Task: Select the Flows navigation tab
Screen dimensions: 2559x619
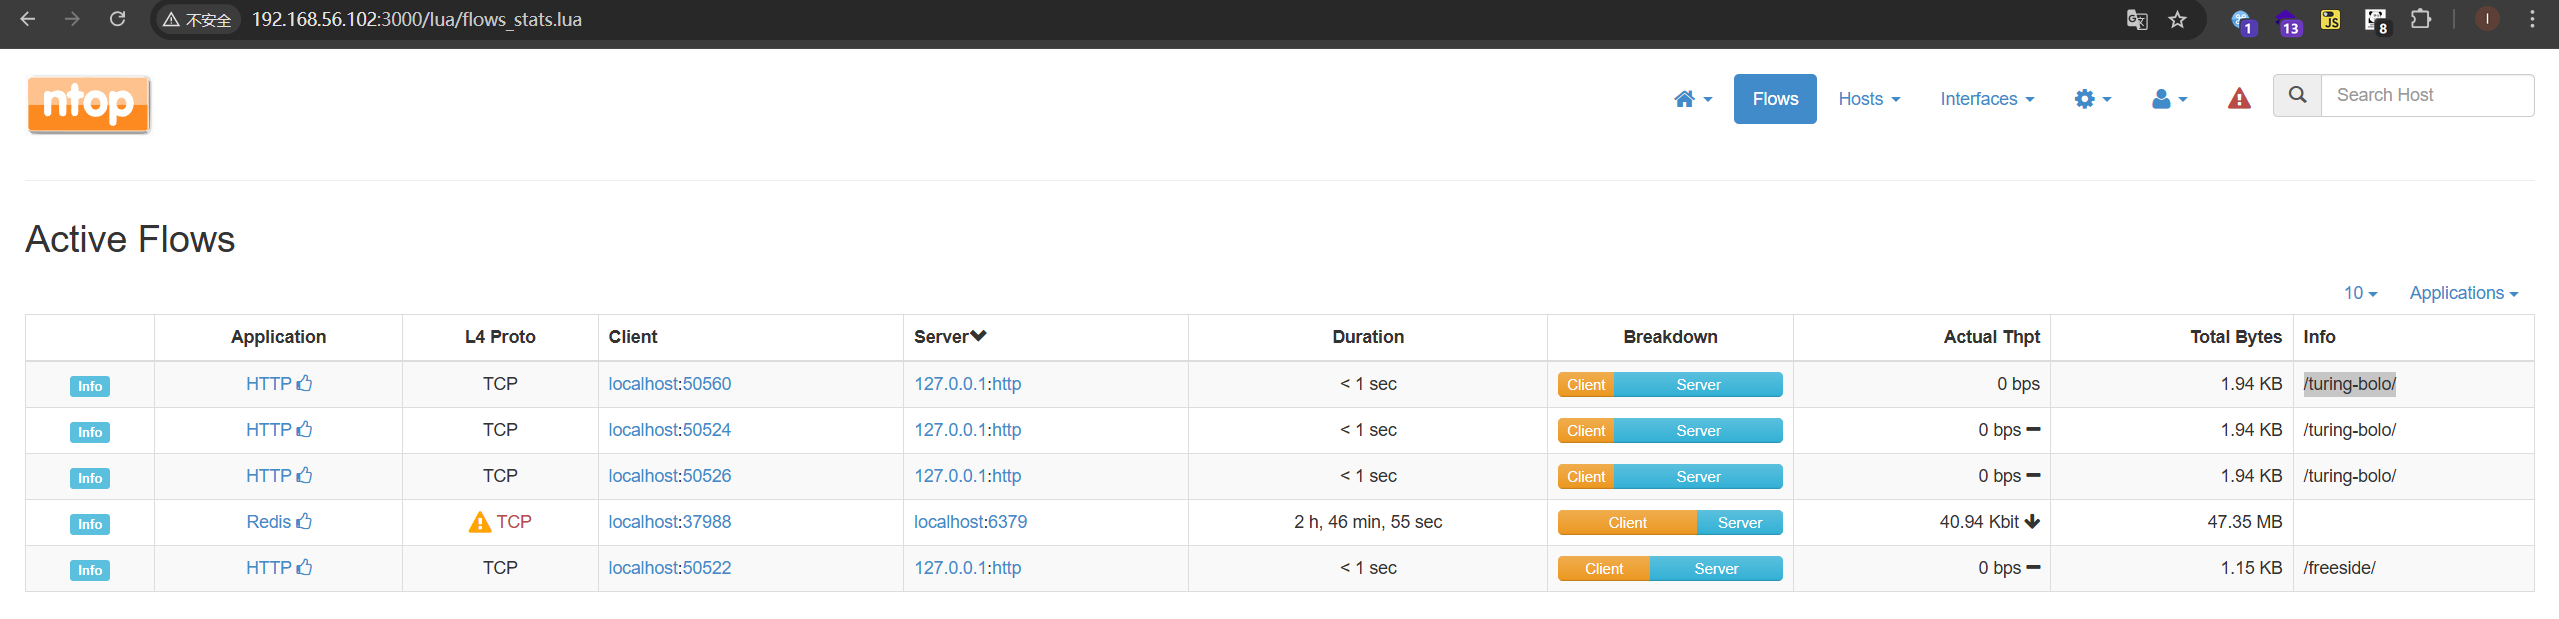Action: (x=1774, y=99)
